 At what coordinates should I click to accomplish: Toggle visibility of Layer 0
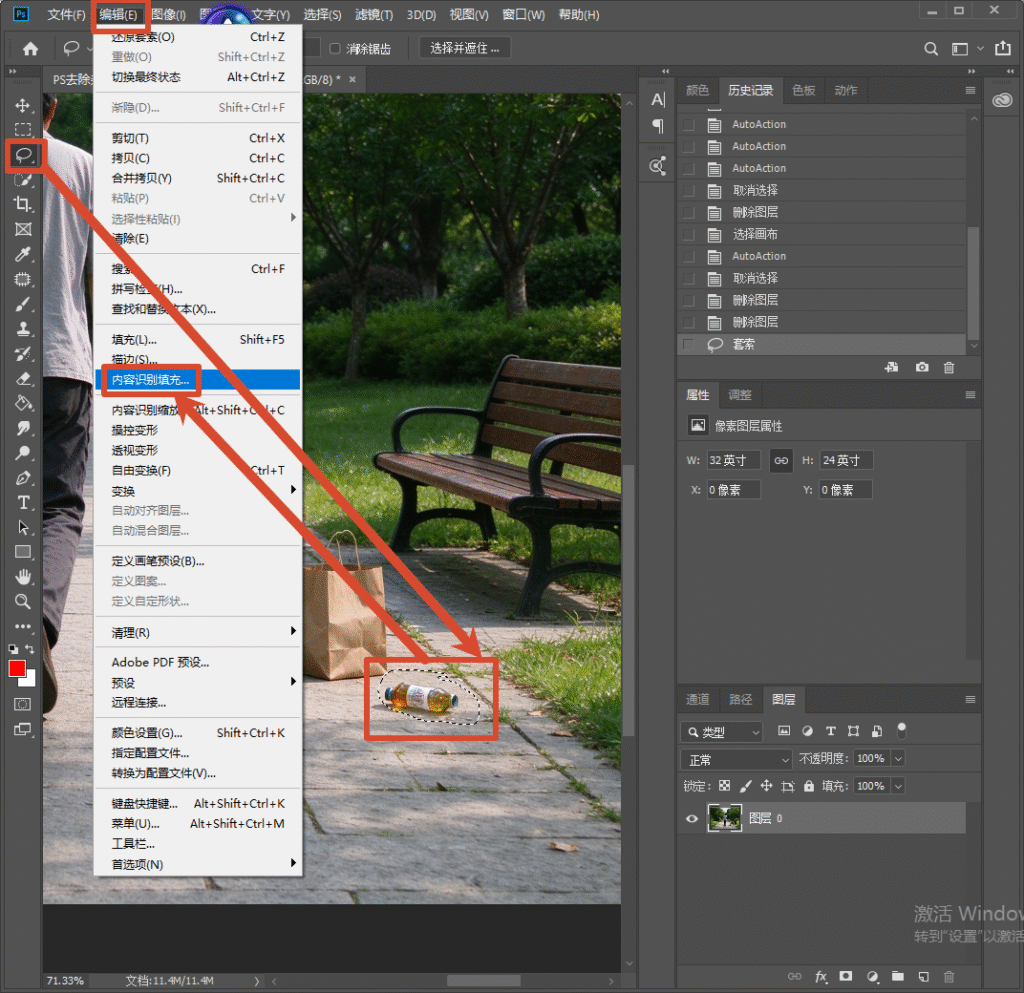point(692,819)
